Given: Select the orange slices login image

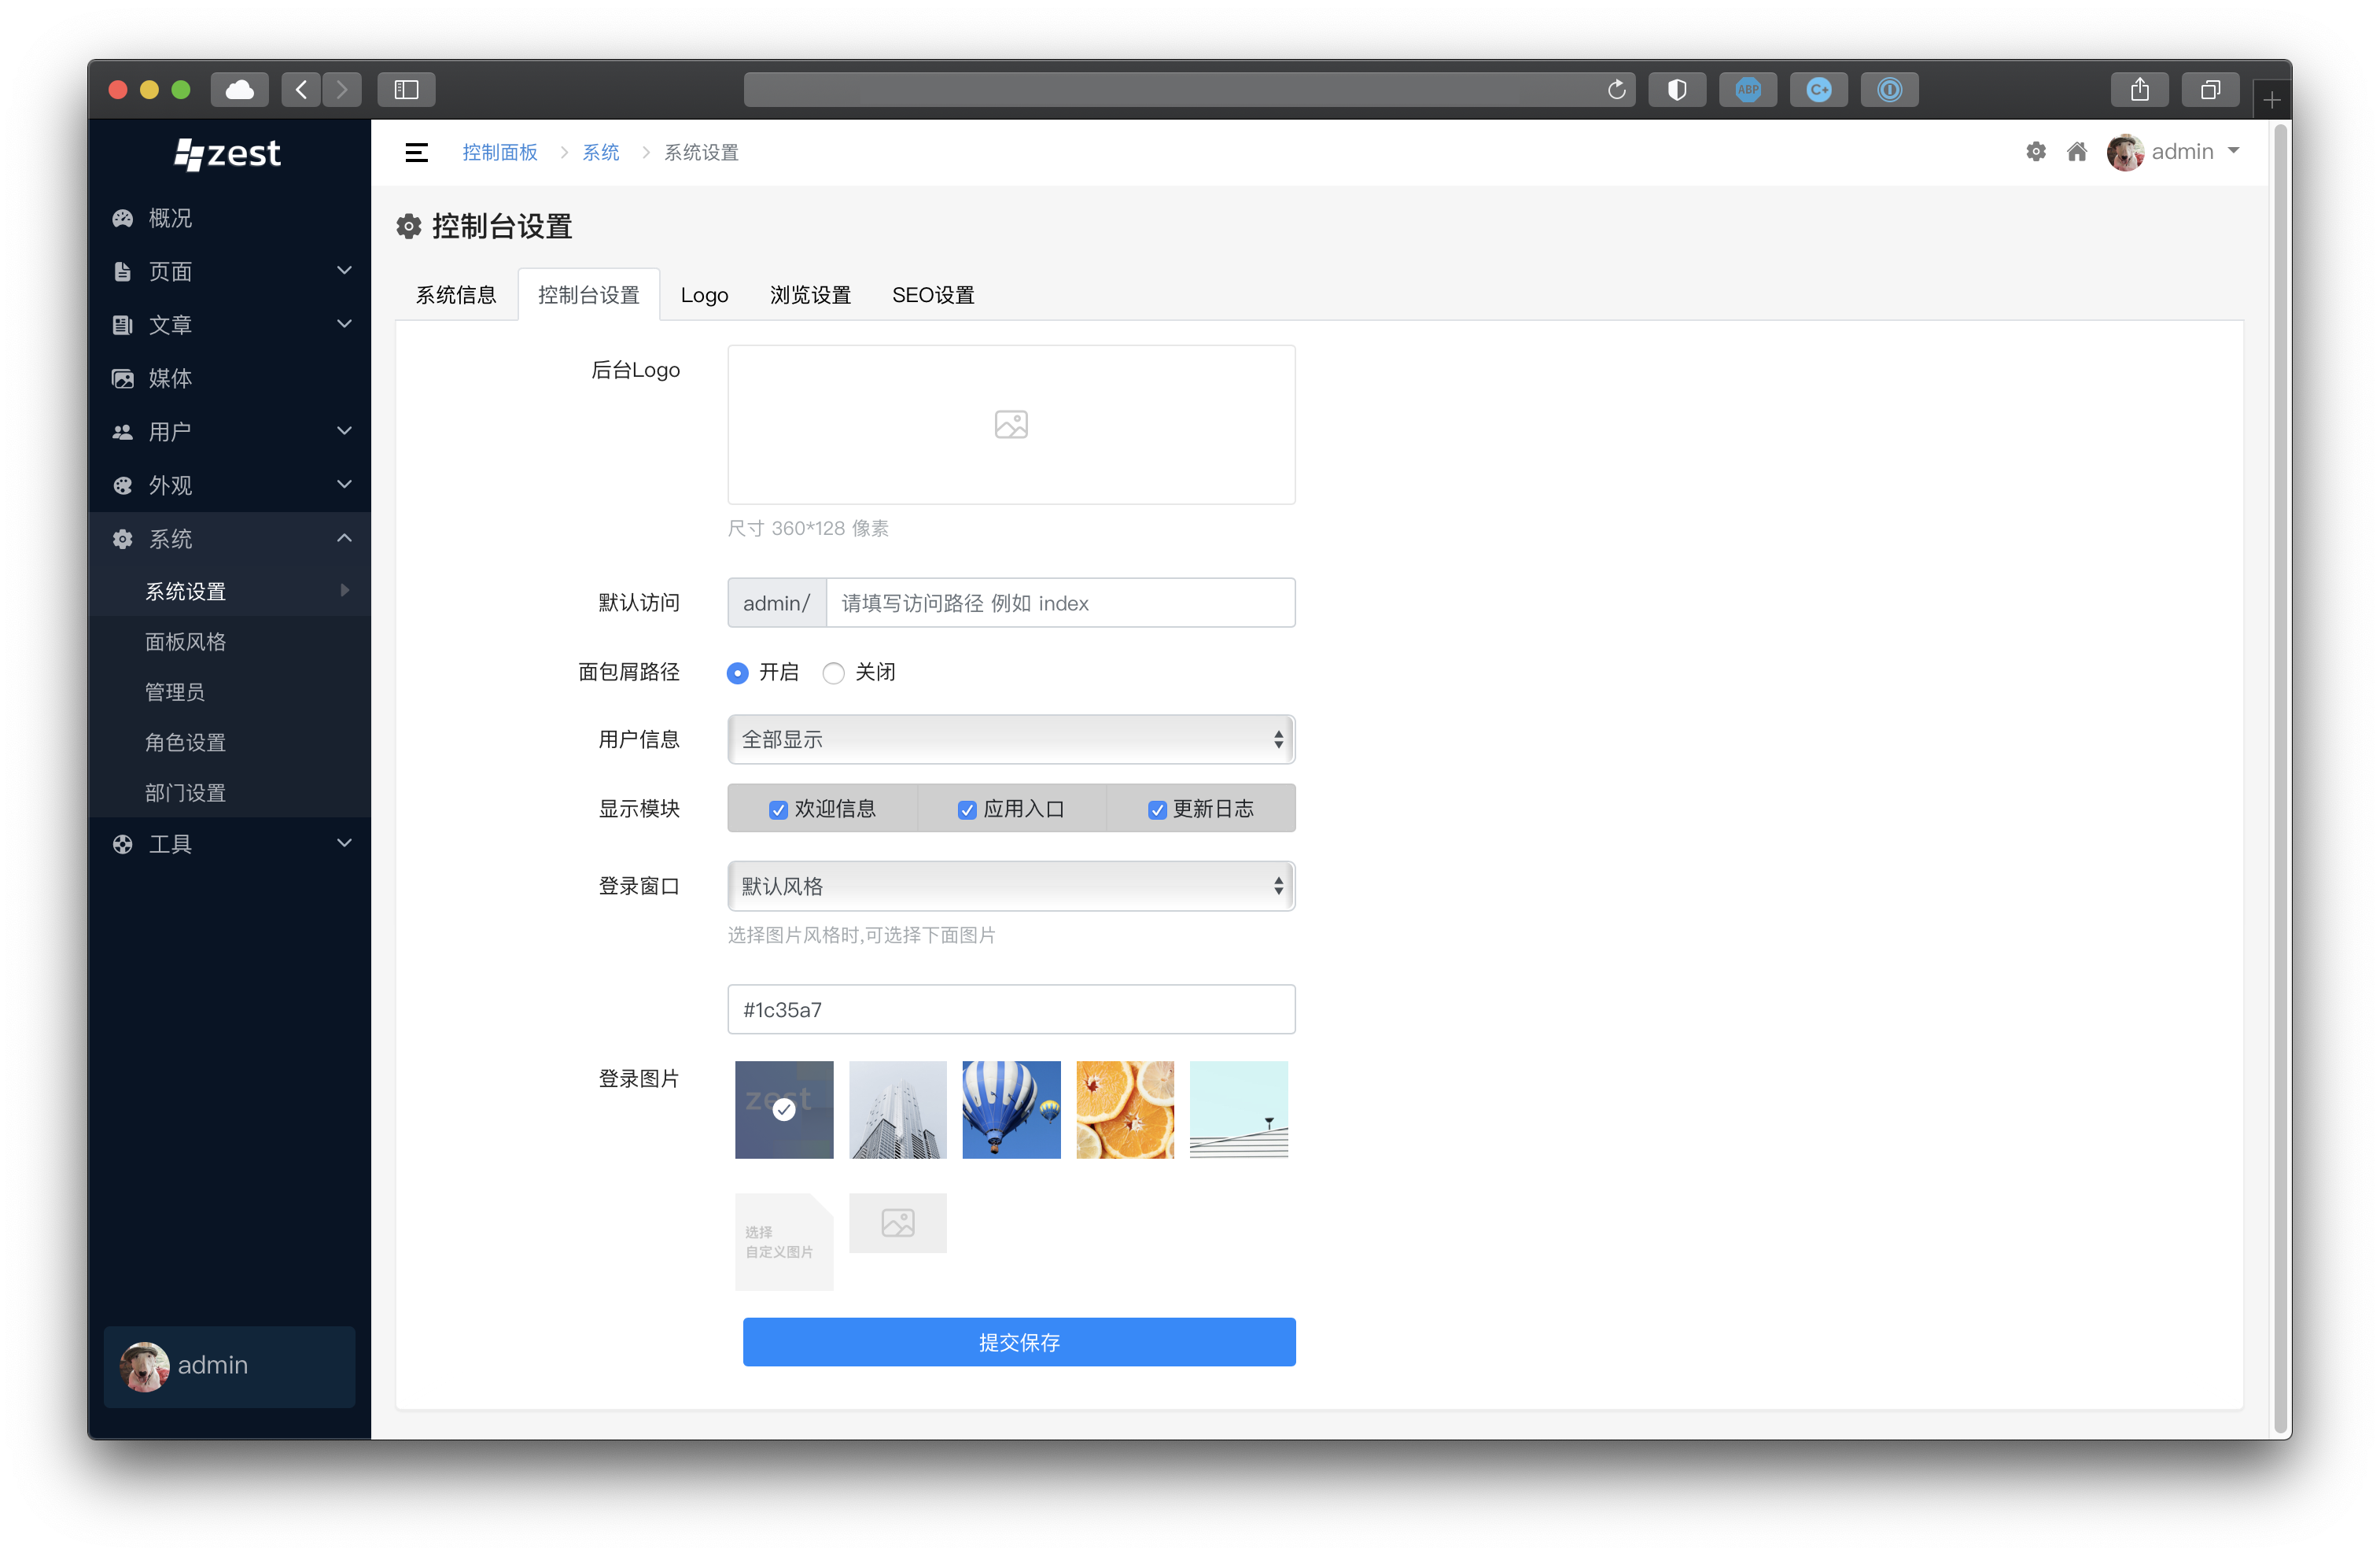Looking at the screenshot, I should point(1125,1110).
